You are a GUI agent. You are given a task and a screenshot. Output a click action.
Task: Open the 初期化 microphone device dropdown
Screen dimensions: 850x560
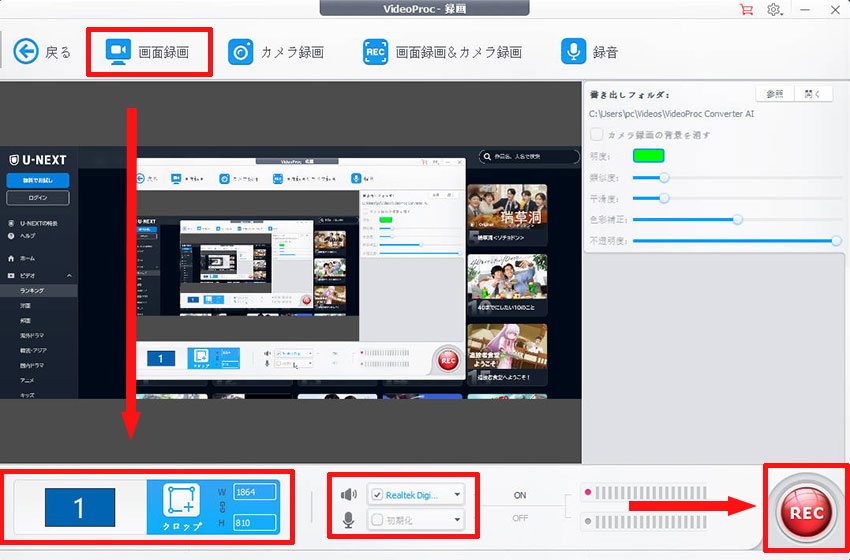[x=457, y=520]
